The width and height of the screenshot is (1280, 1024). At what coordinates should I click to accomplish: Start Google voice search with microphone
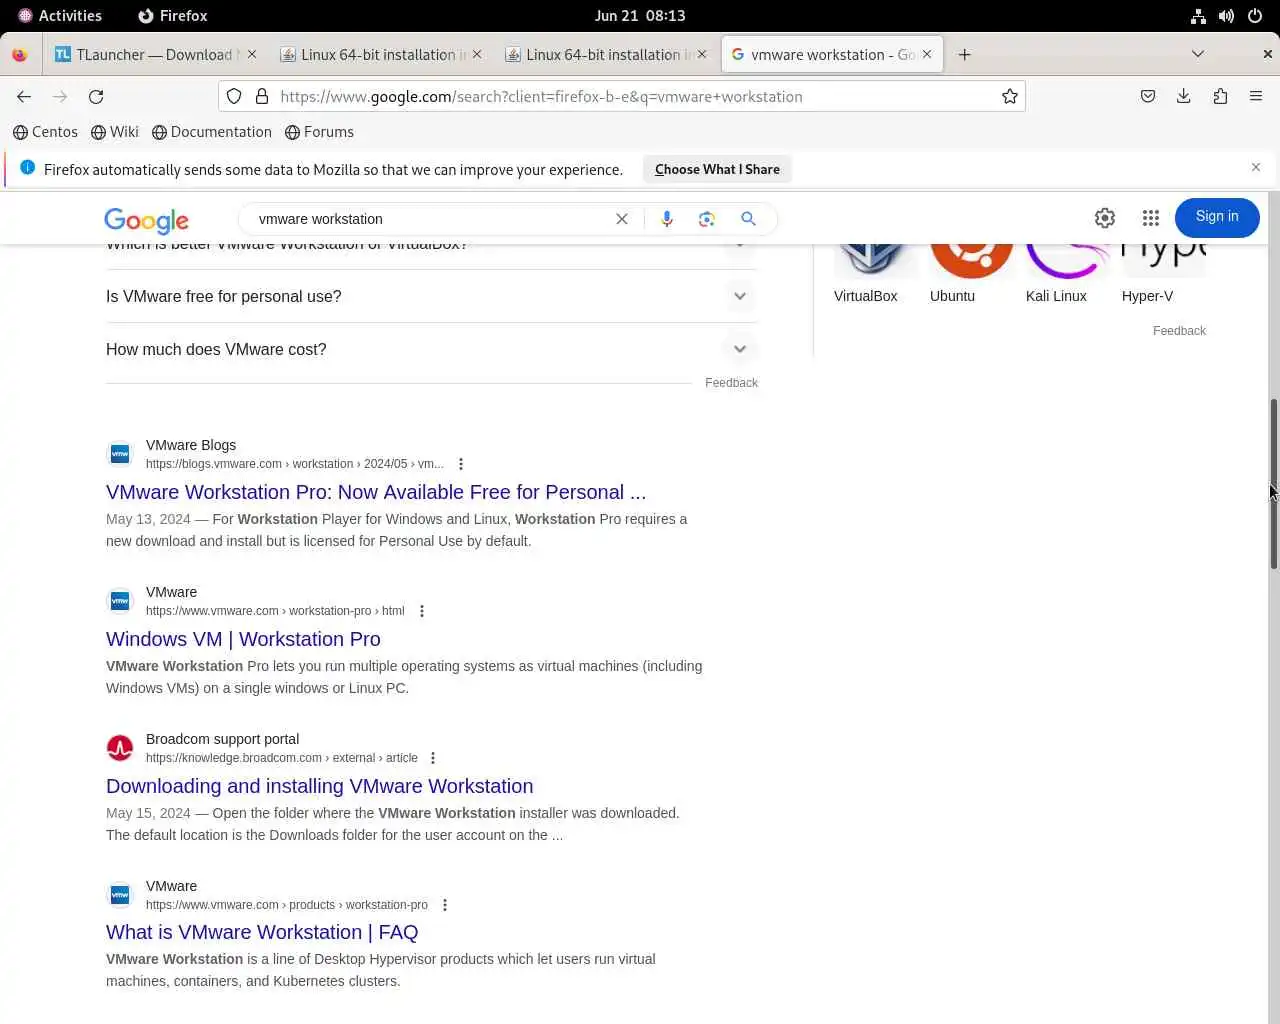point(667,219)
